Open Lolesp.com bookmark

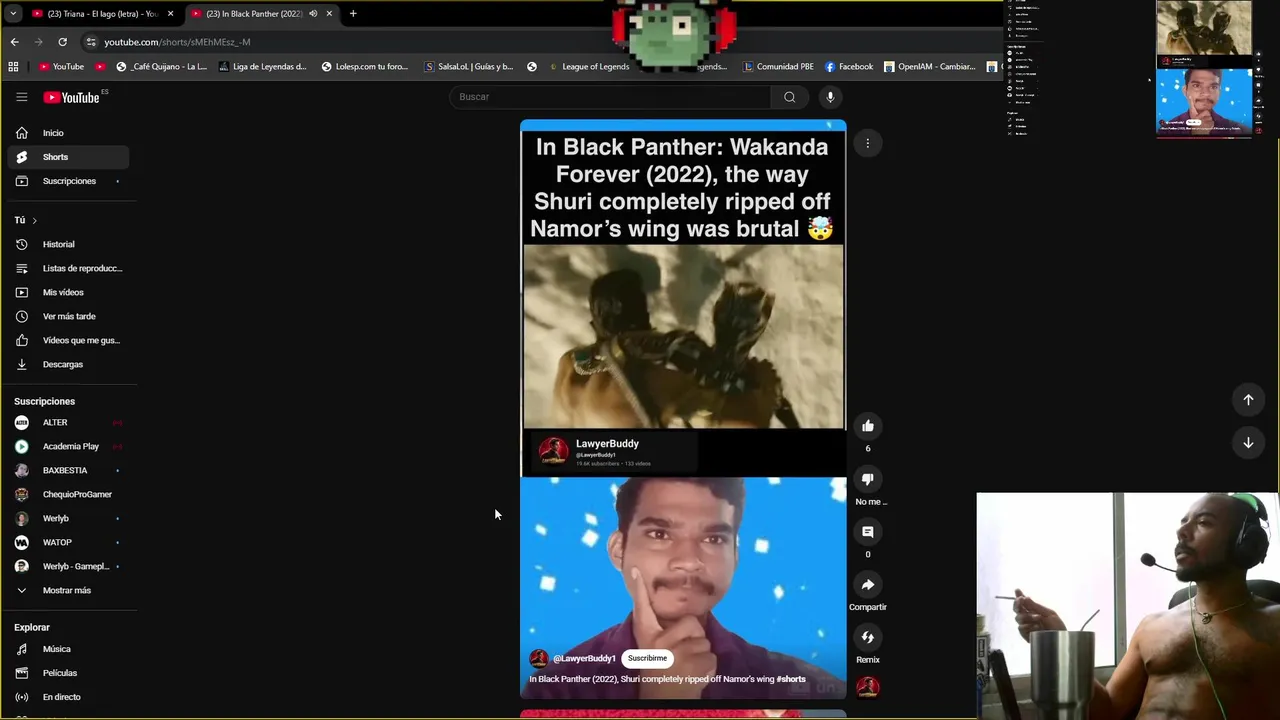coord(365,67)
